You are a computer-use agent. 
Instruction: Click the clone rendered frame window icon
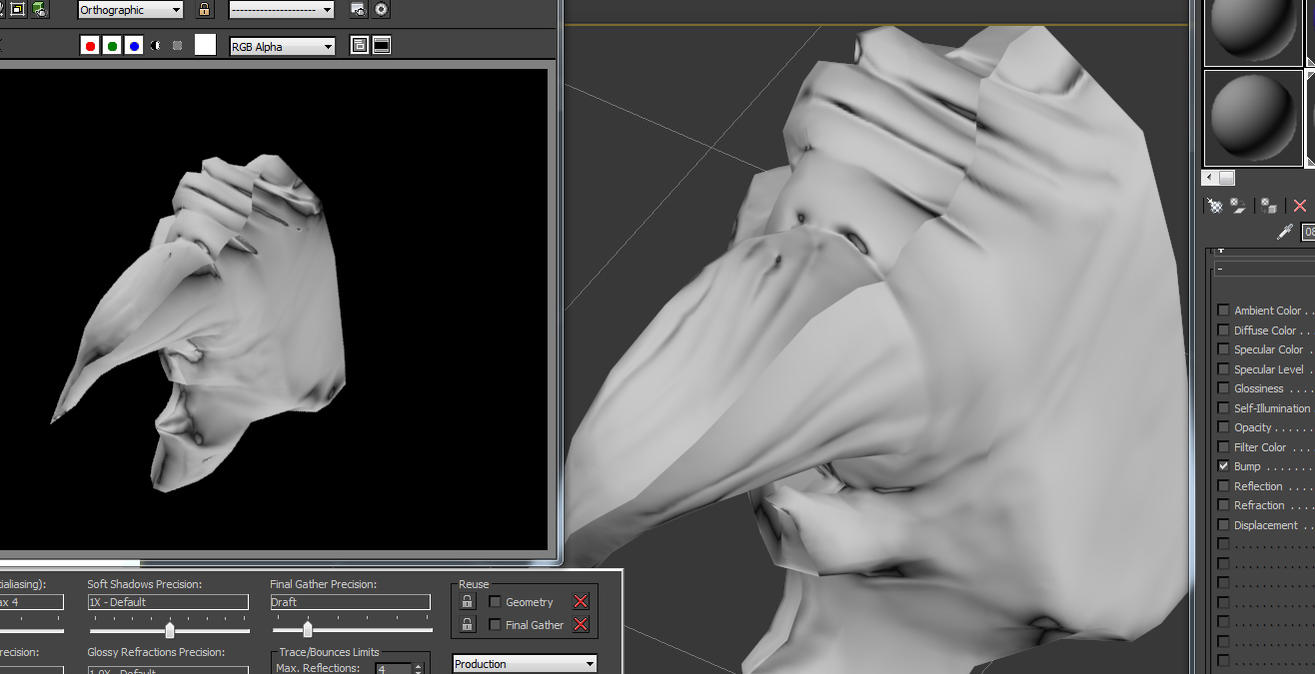point(358,45)
